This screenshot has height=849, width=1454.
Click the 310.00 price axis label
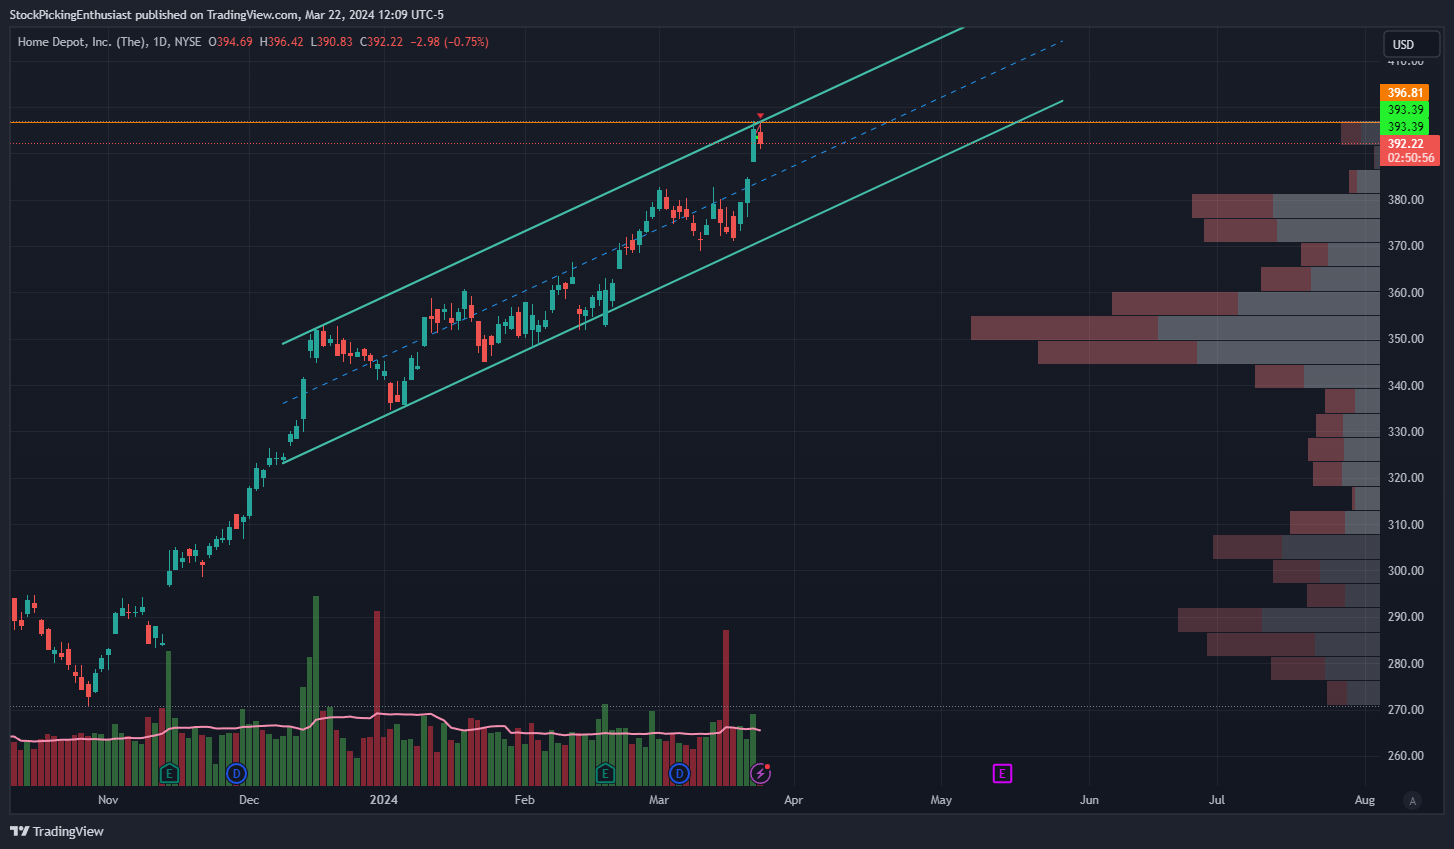(1405, 524)
